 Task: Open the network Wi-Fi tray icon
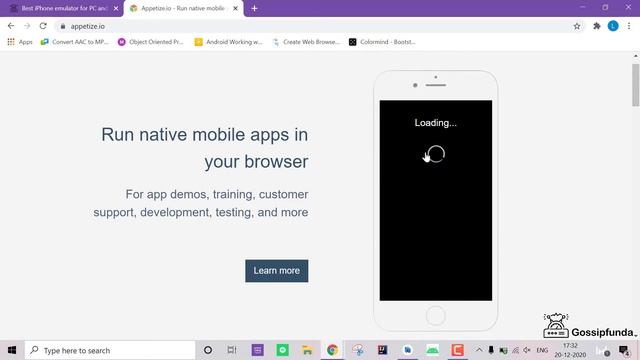point(516,350)
